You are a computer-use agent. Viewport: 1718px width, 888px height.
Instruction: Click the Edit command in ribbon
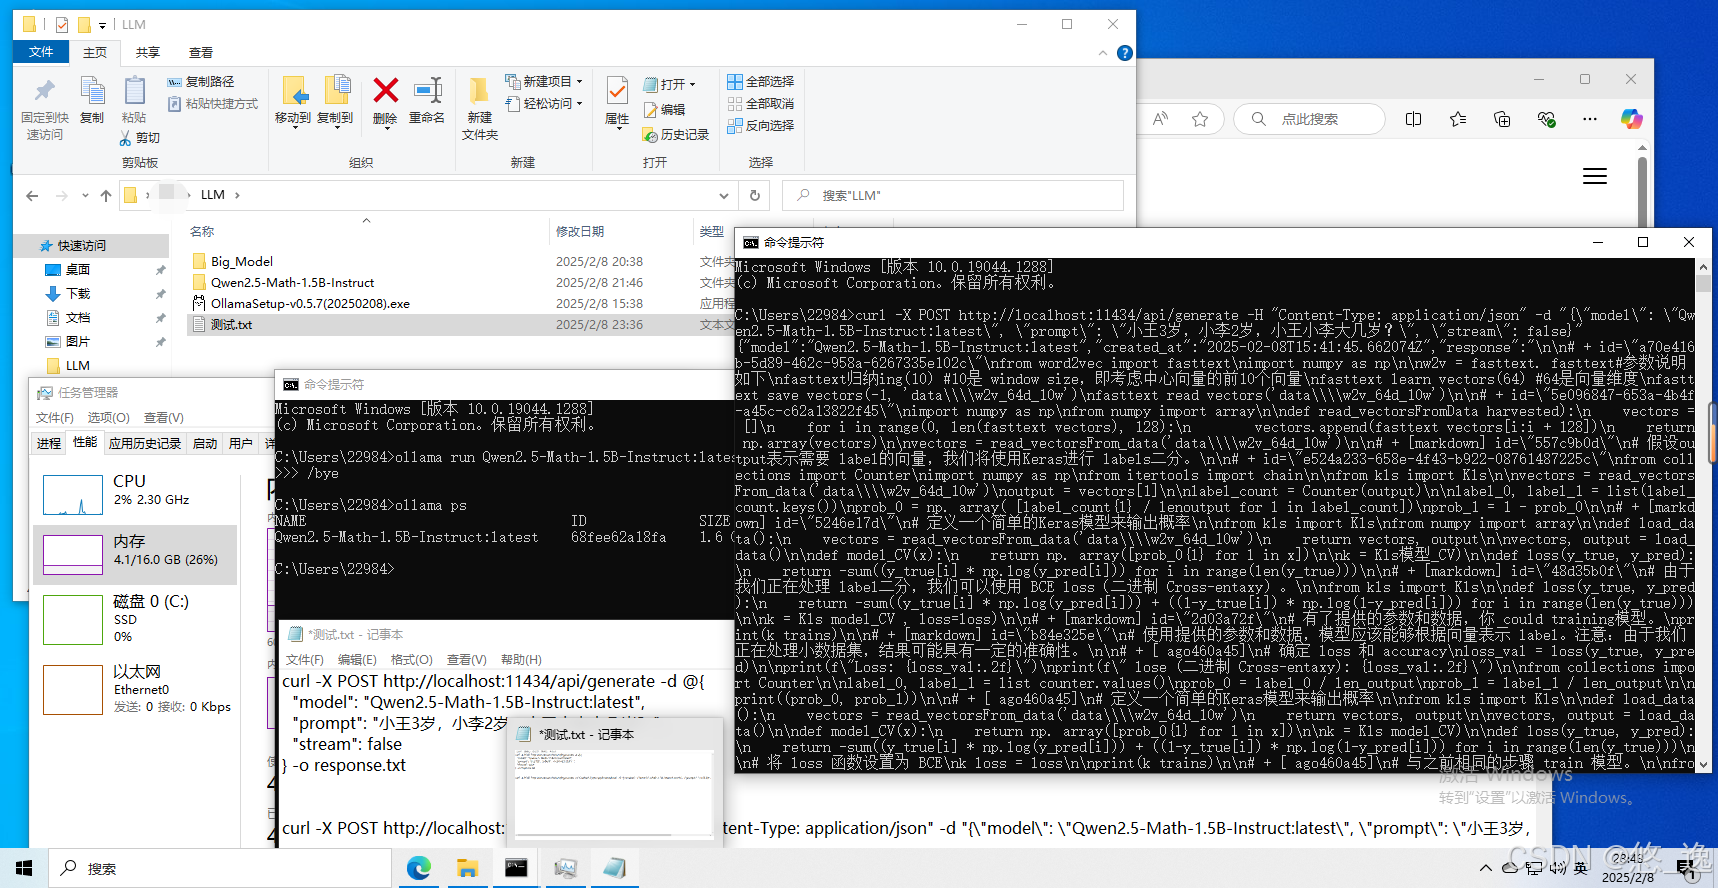pyautogui.click(x=665, y=110)
